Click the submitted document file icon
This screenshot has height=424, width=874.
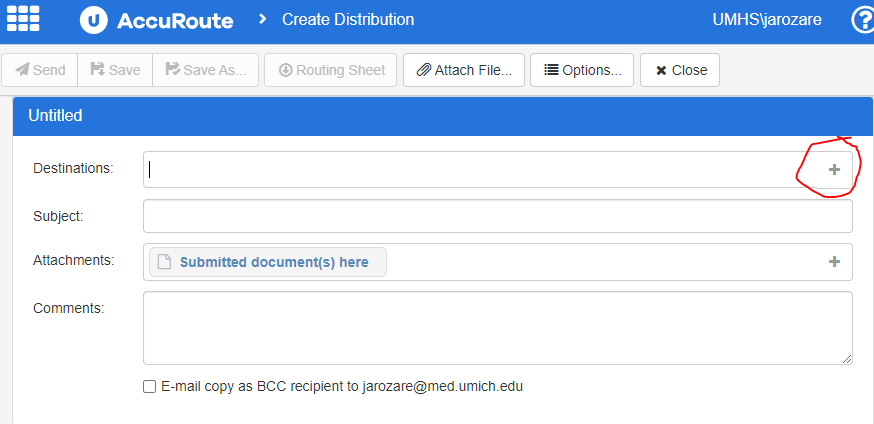(x=164, y=262)
